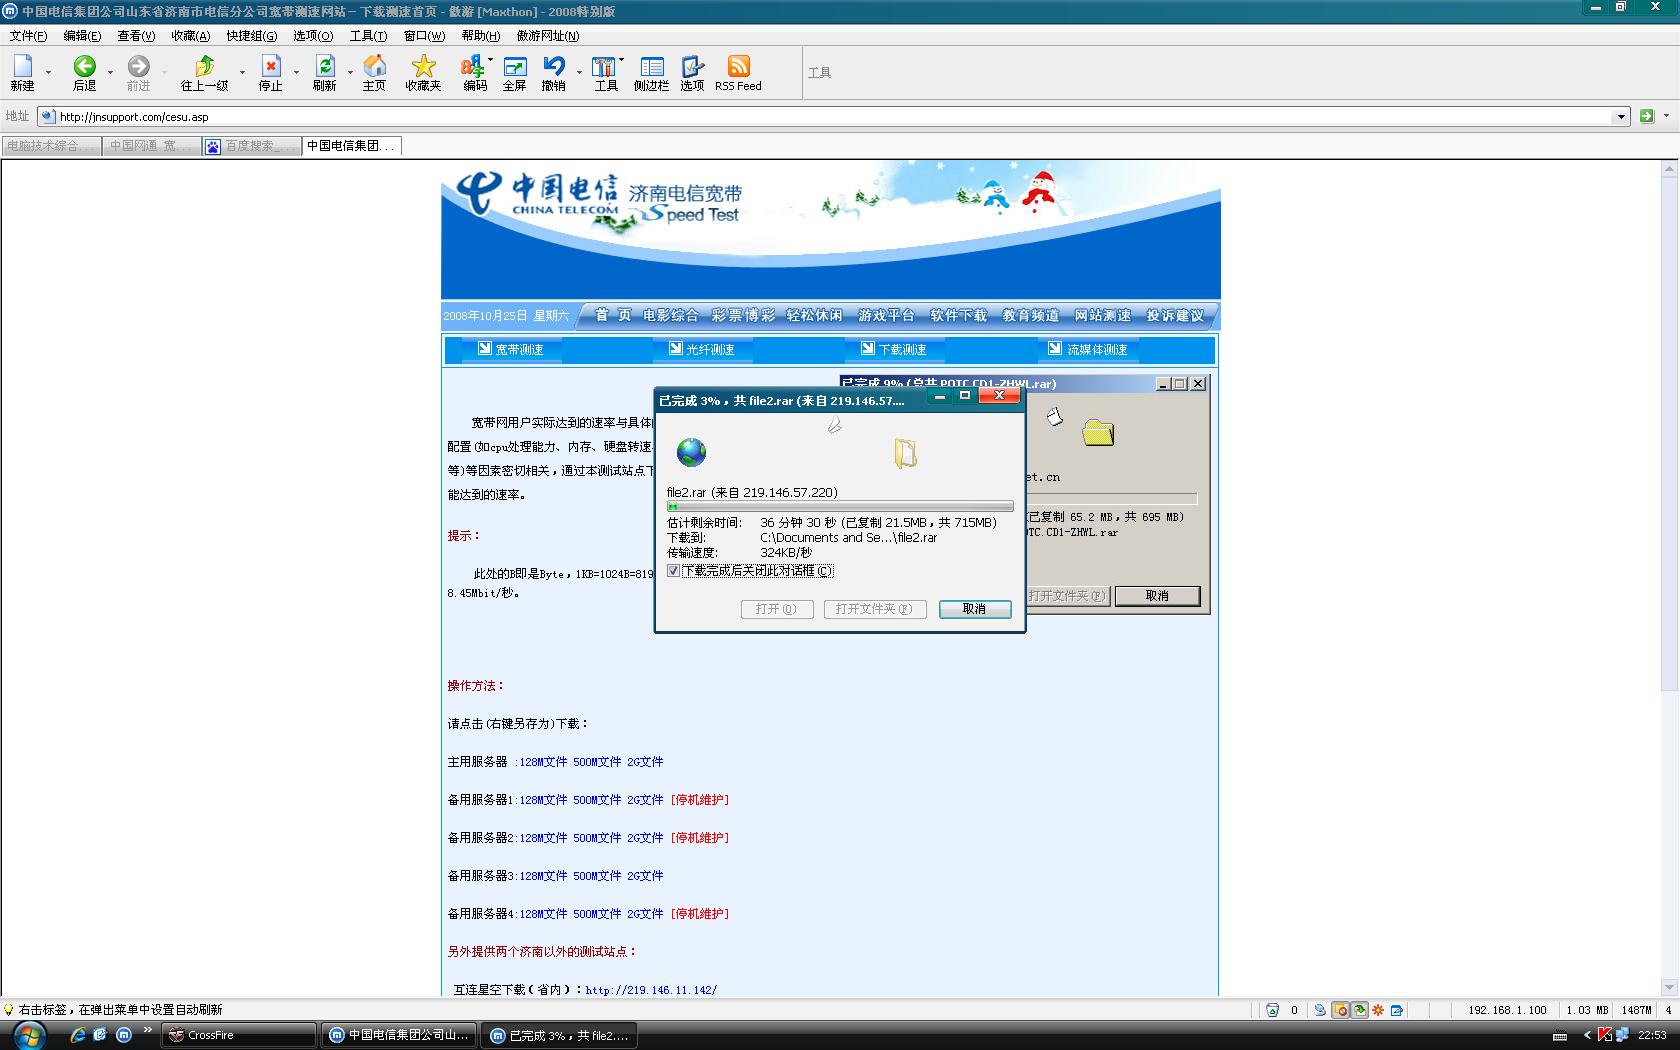Open the RSS Feed icon
Image resolution: width=1680 pixels, height=1050 pixels.
738,72
